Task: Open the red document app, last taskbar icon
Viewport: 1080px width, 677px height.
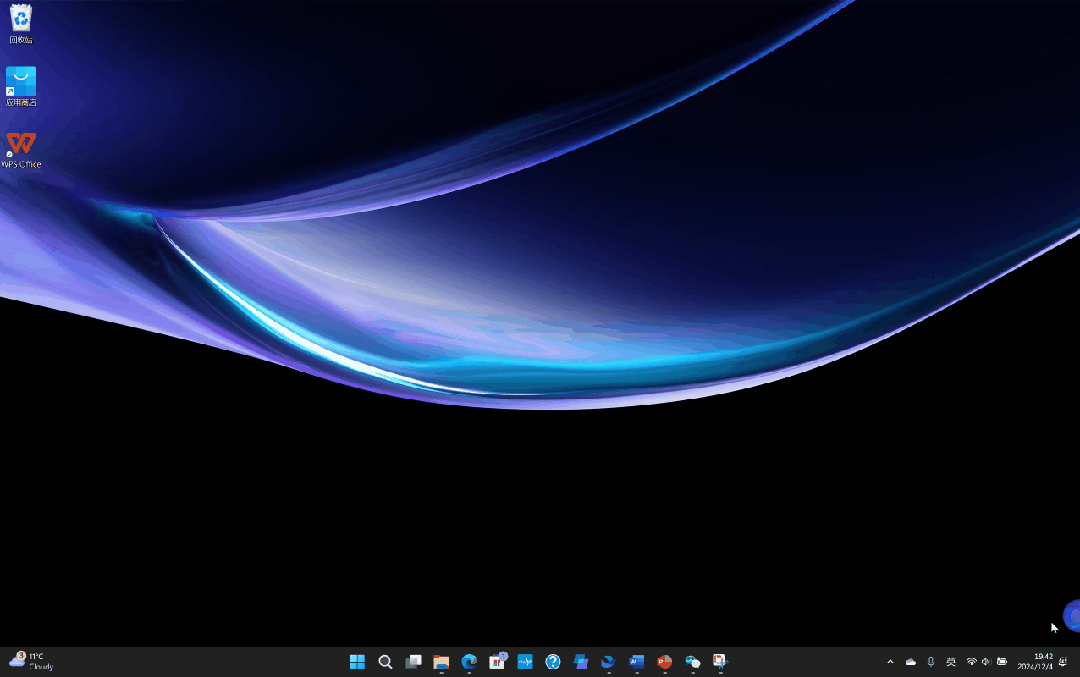Action: pos(720,662)
